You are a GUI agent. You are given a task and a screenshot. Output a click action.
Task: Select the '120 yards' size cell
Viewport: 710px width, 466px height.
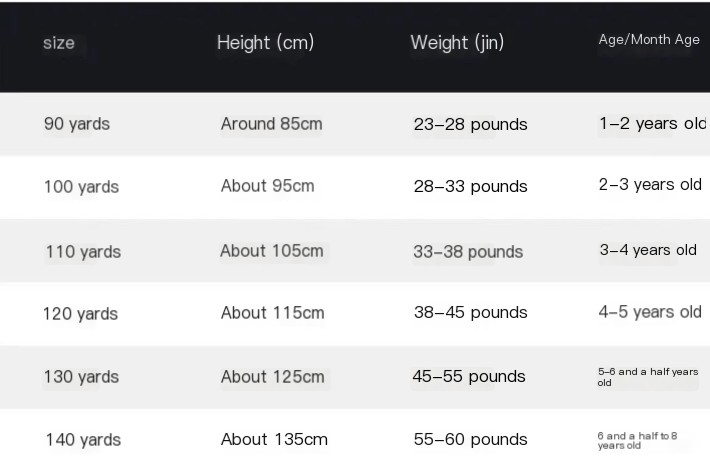80,314
